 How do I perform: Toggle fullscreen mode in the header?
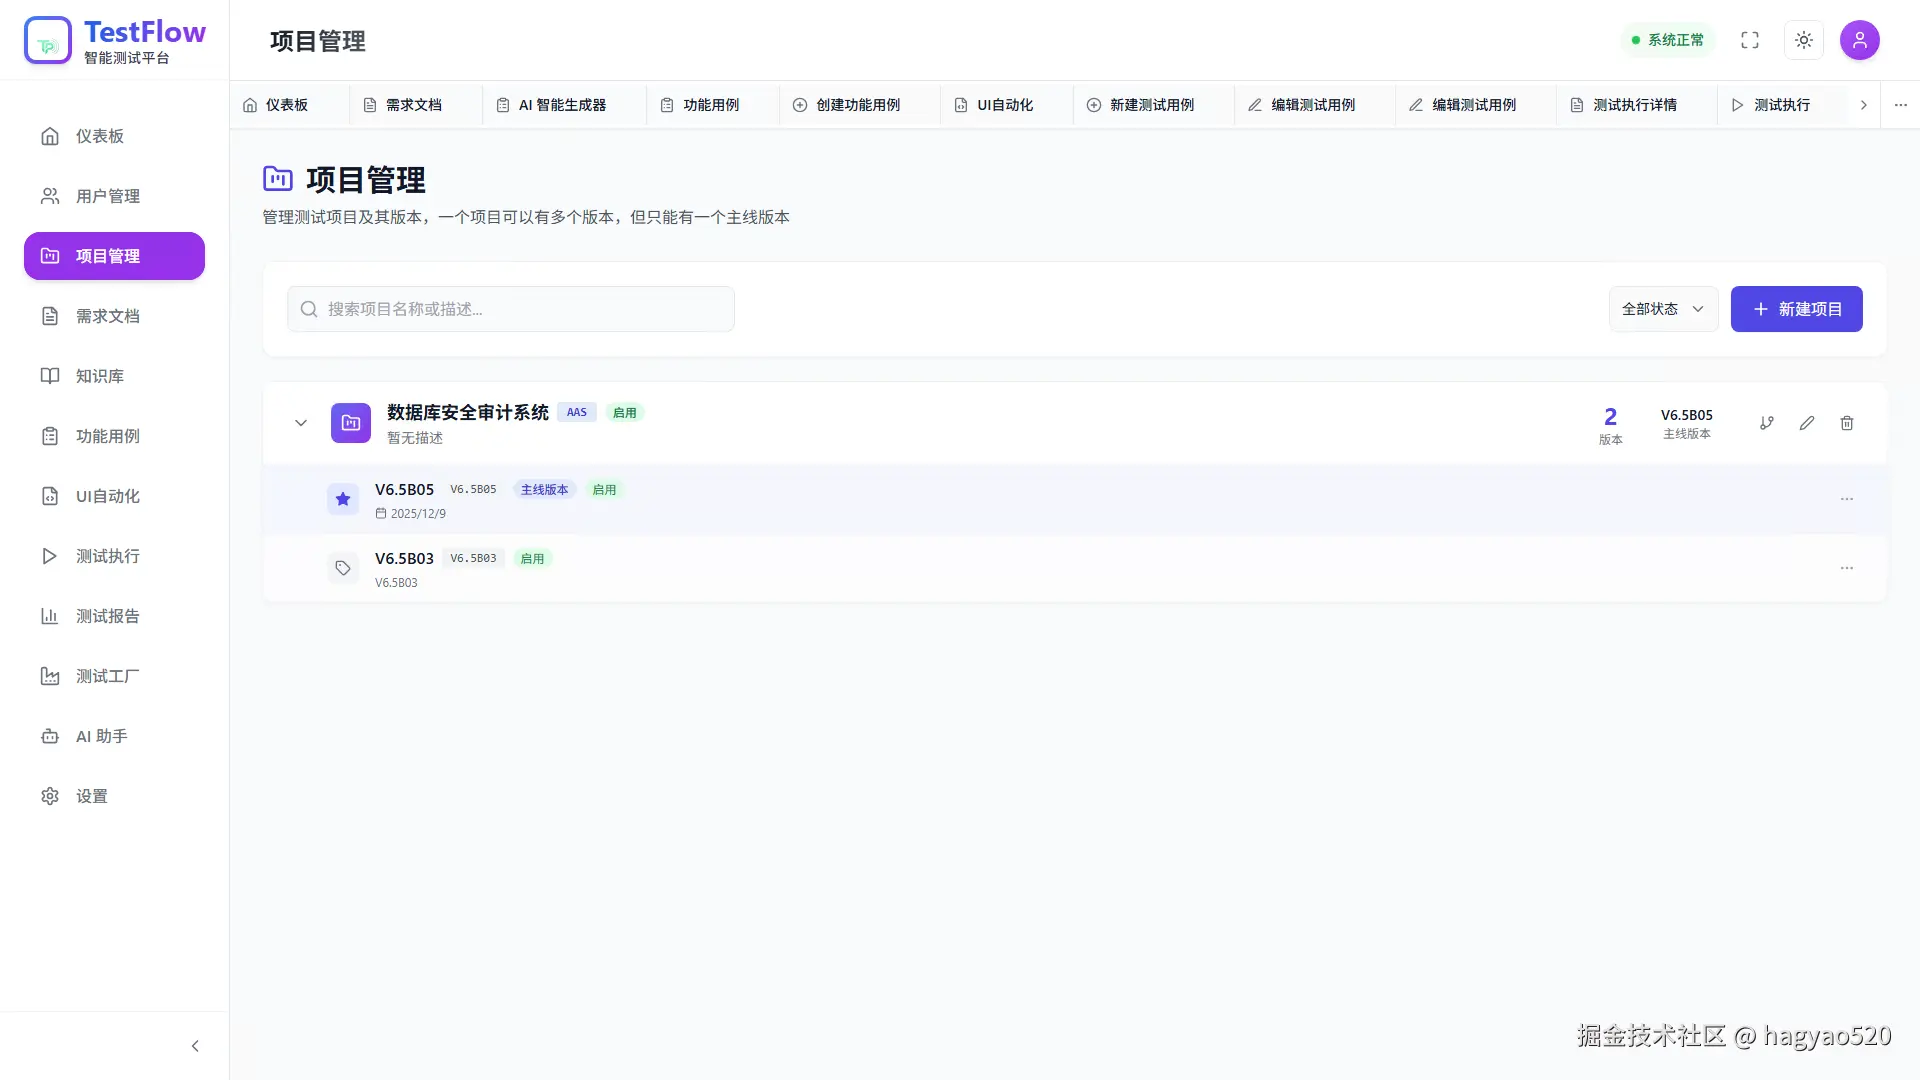(1750, 40)
